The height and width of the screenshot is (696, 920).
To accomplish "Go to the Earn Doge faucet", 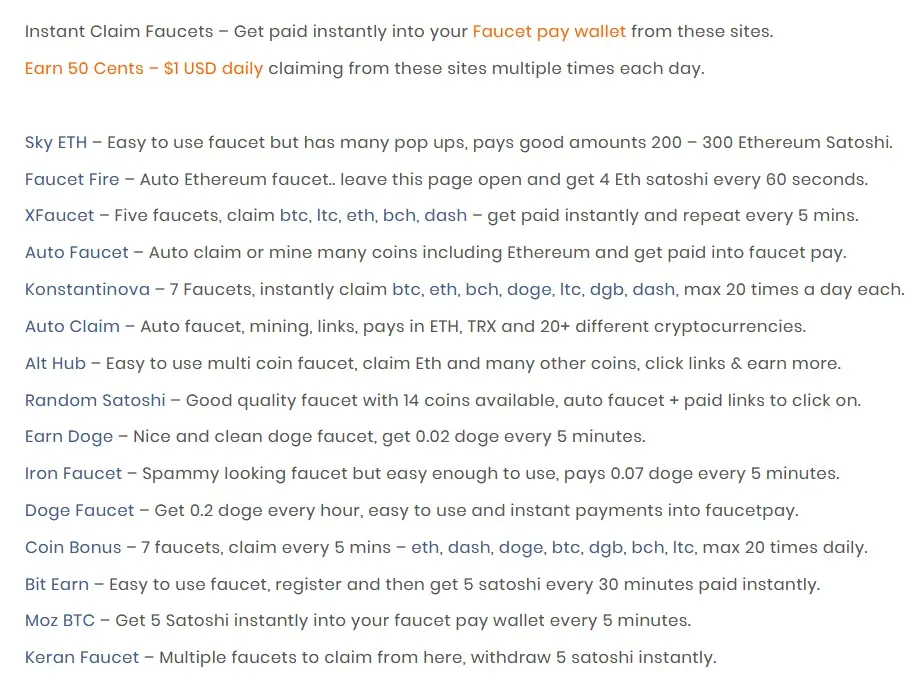I will 69,437.
